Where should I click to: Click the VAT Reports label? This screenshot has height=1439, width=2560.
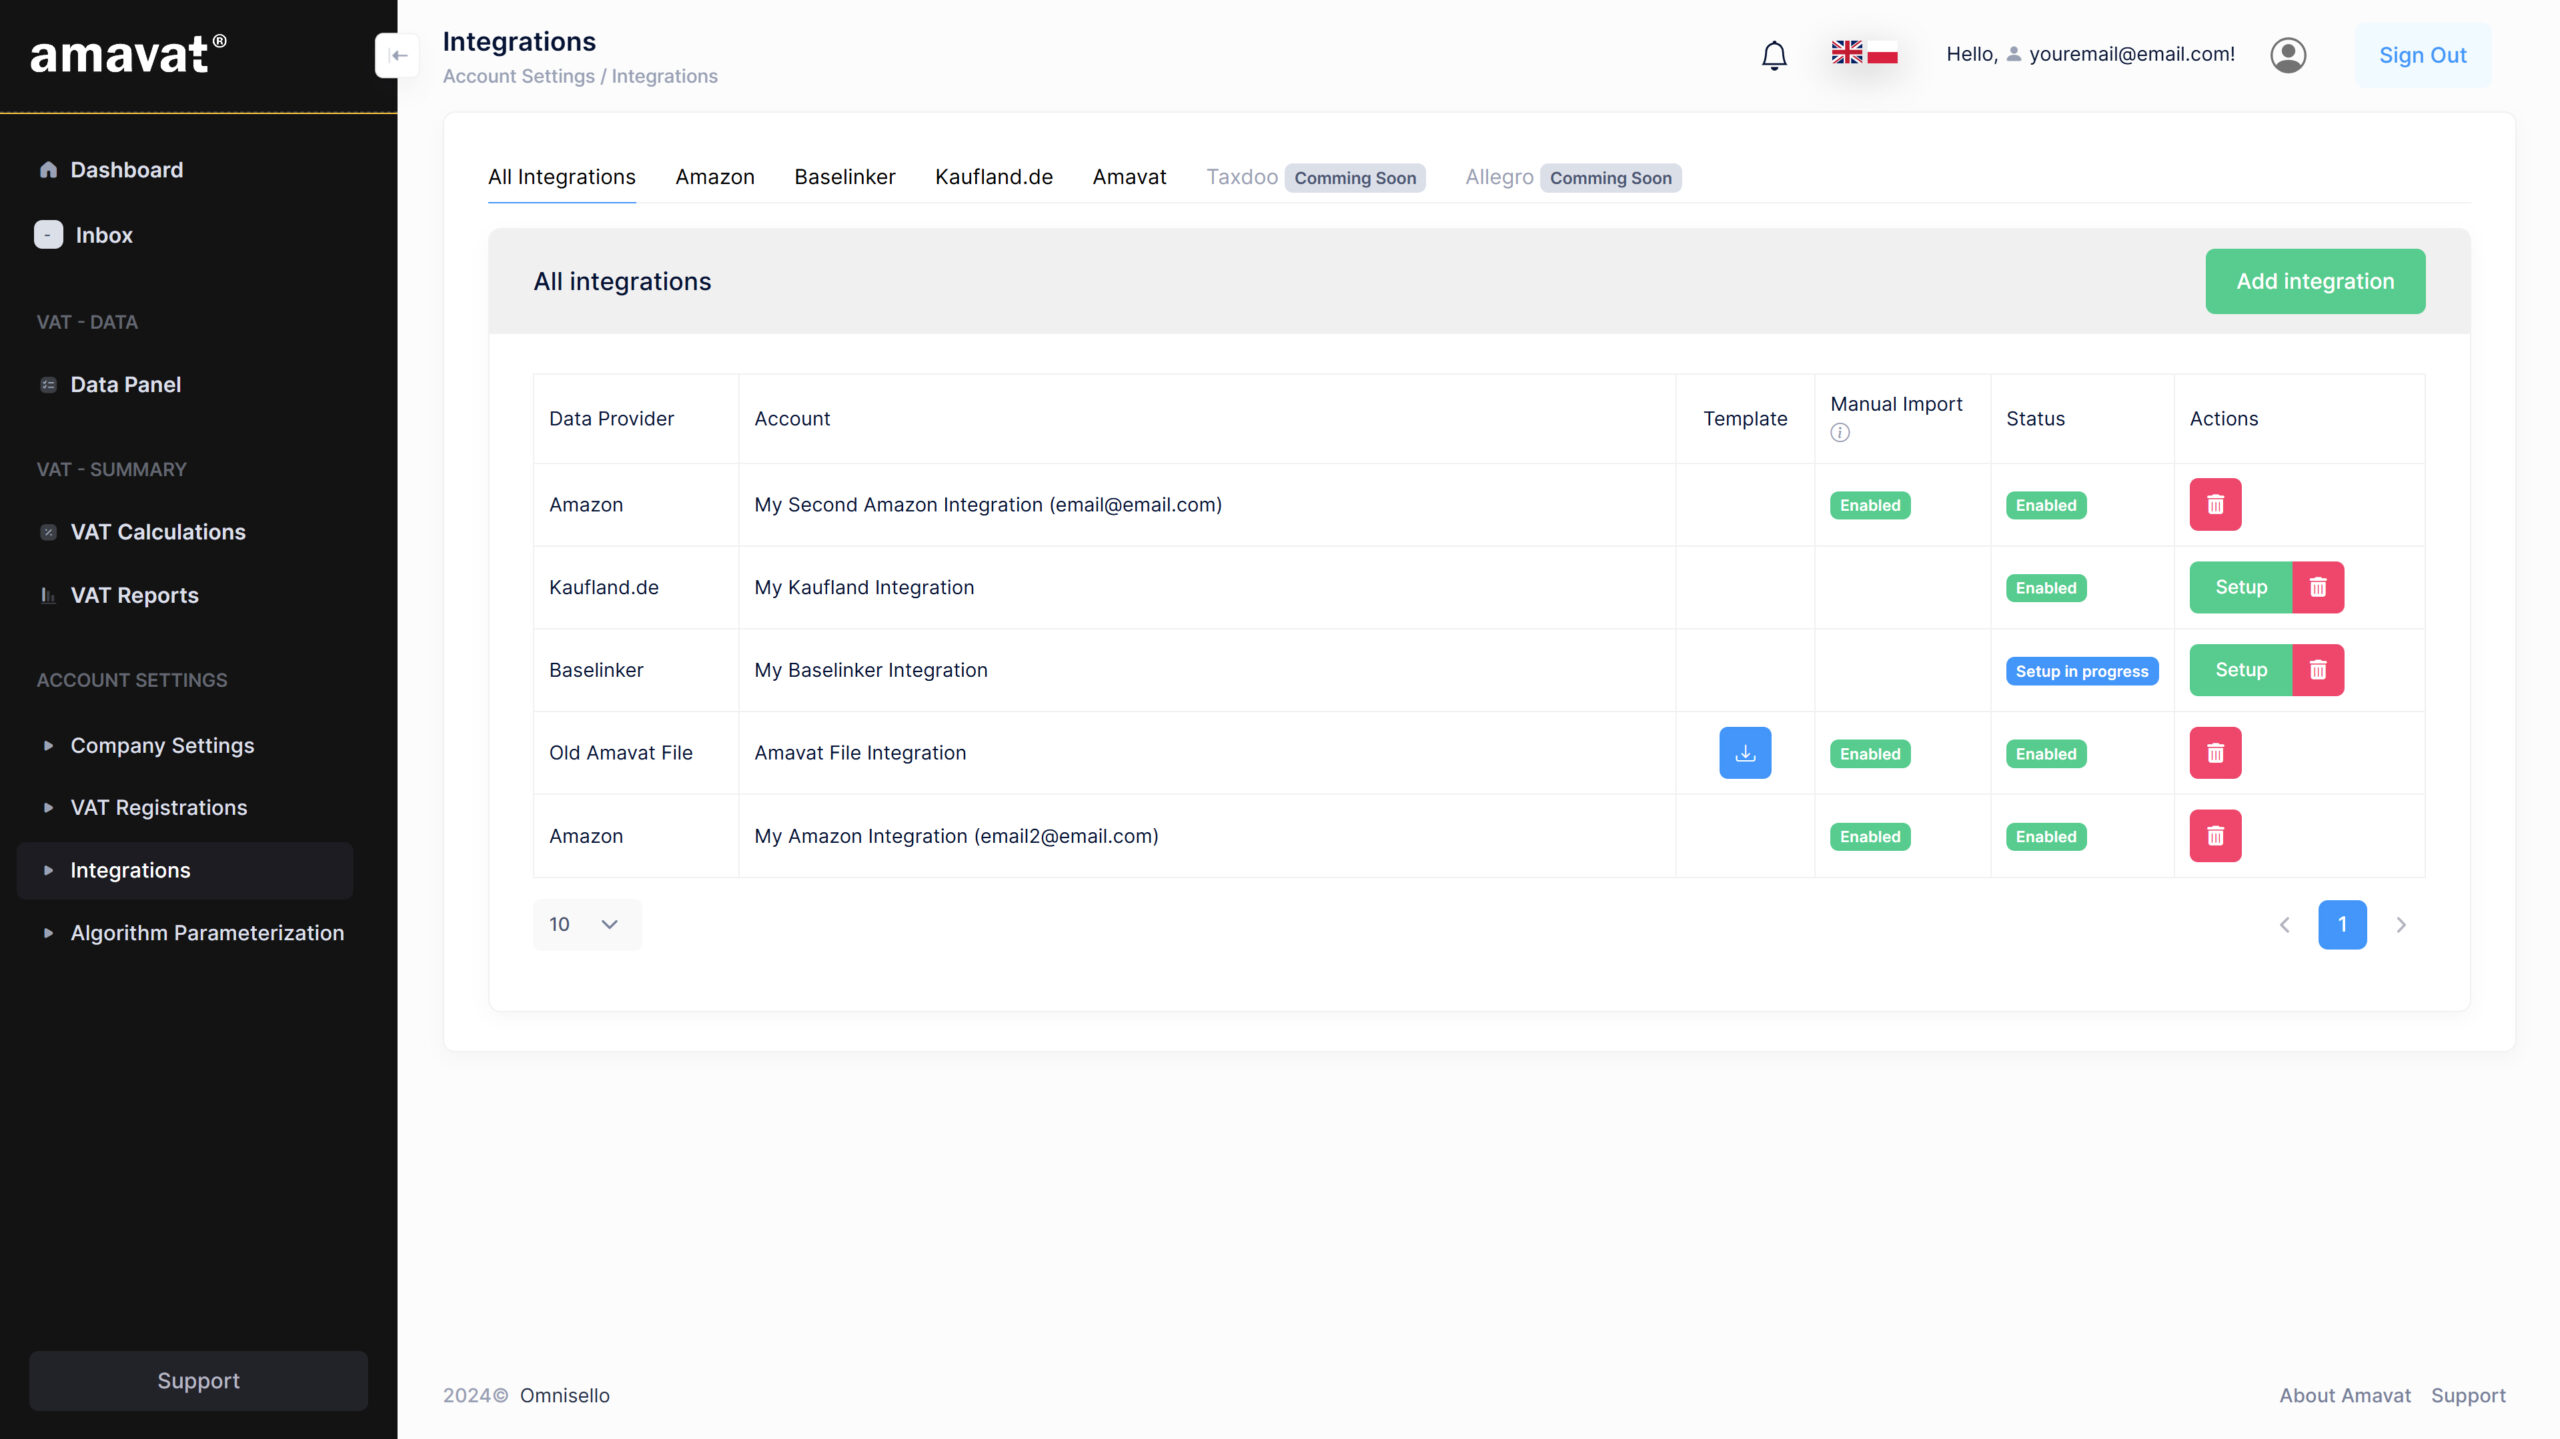click(134, 595)
